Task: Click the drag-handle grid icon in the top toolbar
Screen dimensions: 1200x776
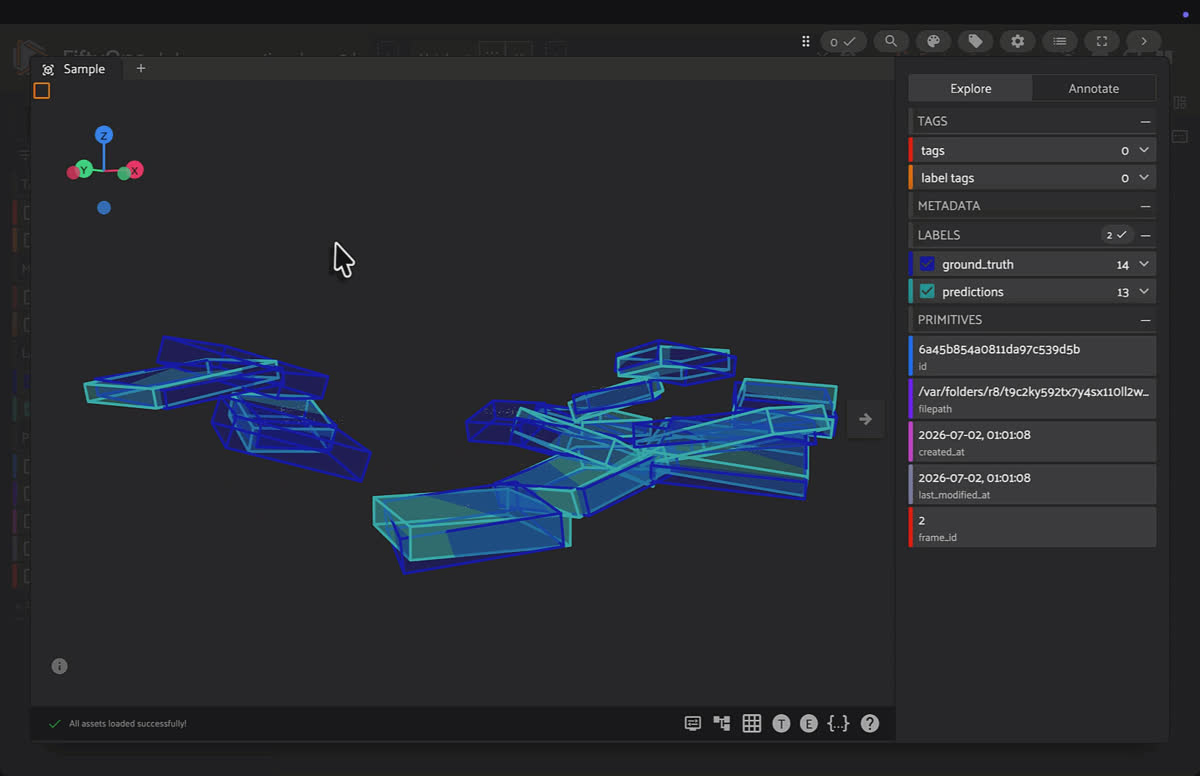Action: (x=806, y=41)
